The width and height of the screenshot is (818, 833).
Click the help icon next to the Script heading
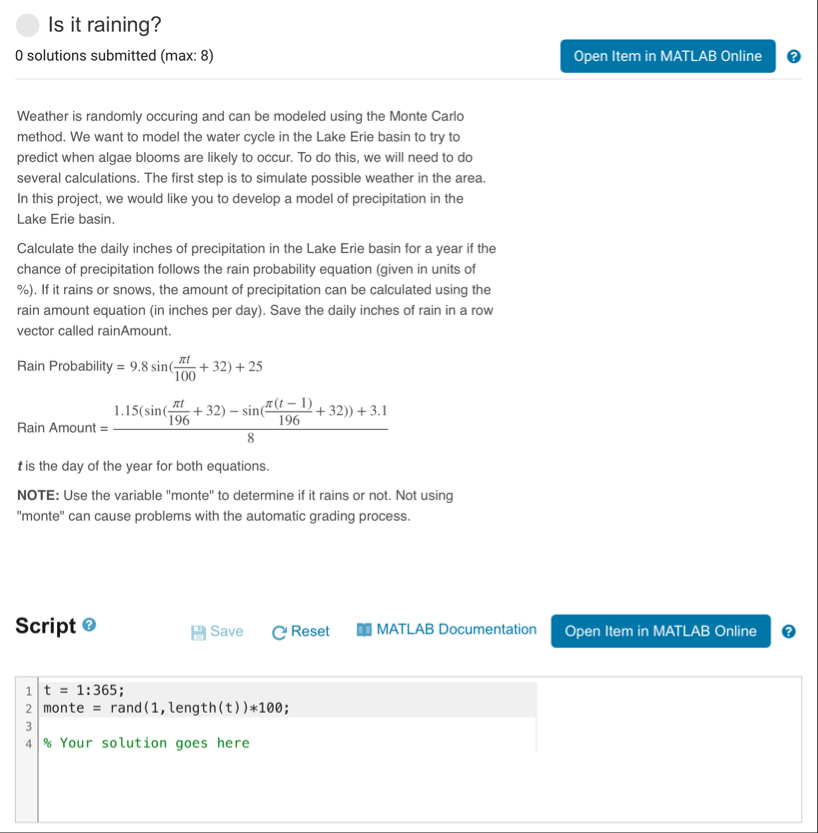coord(89,625)
